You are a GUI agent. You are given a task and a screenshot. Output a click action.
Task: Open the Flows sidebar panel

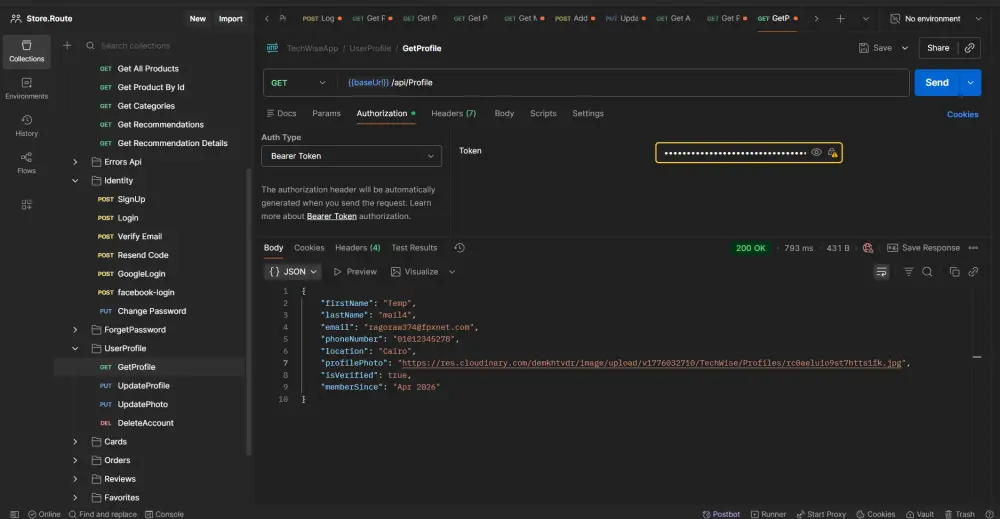pyautogui.click(x=26, y=163)
